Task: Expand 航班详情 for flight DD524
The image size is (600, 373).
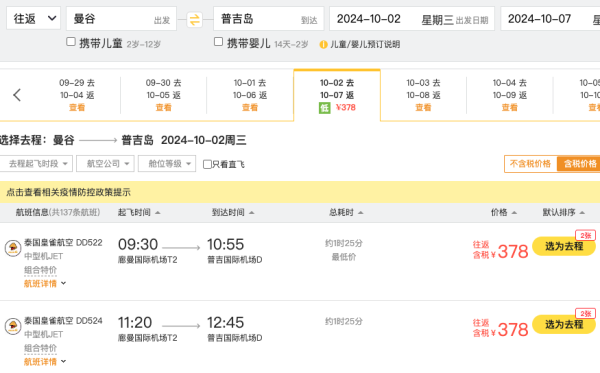Action: click(x=45, y=362)
